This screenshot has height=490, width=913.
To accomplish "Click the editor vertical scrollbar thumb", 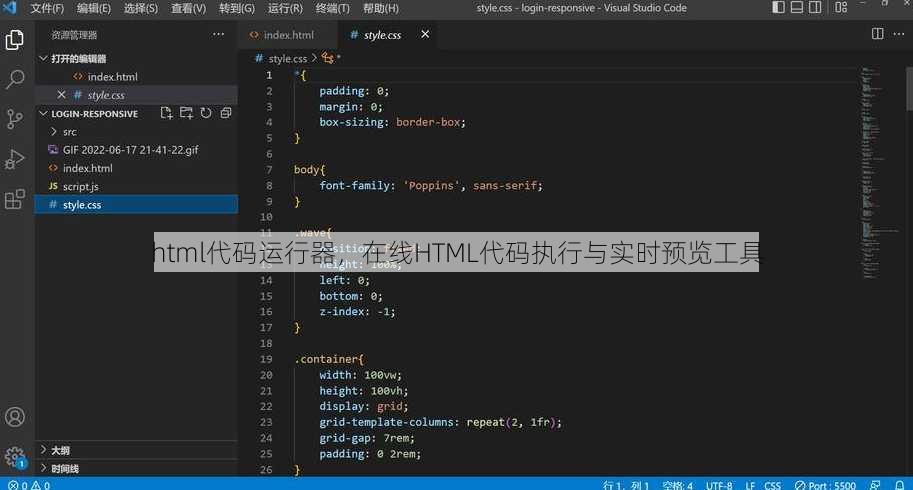I will [x=910, y=88].
